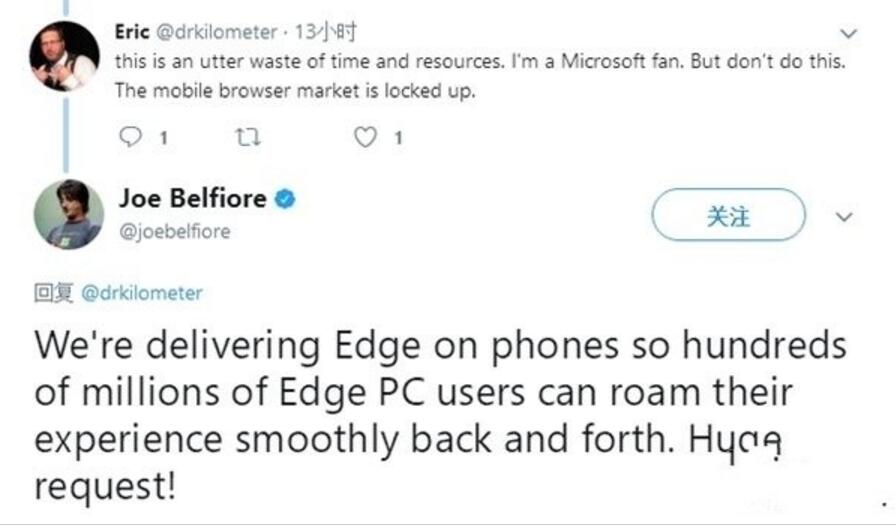The width and height of the screenshot is (896, 528).
Task: Click the reply speech bubble icon under Eric's tweet
Action: (x=130, y=137)
